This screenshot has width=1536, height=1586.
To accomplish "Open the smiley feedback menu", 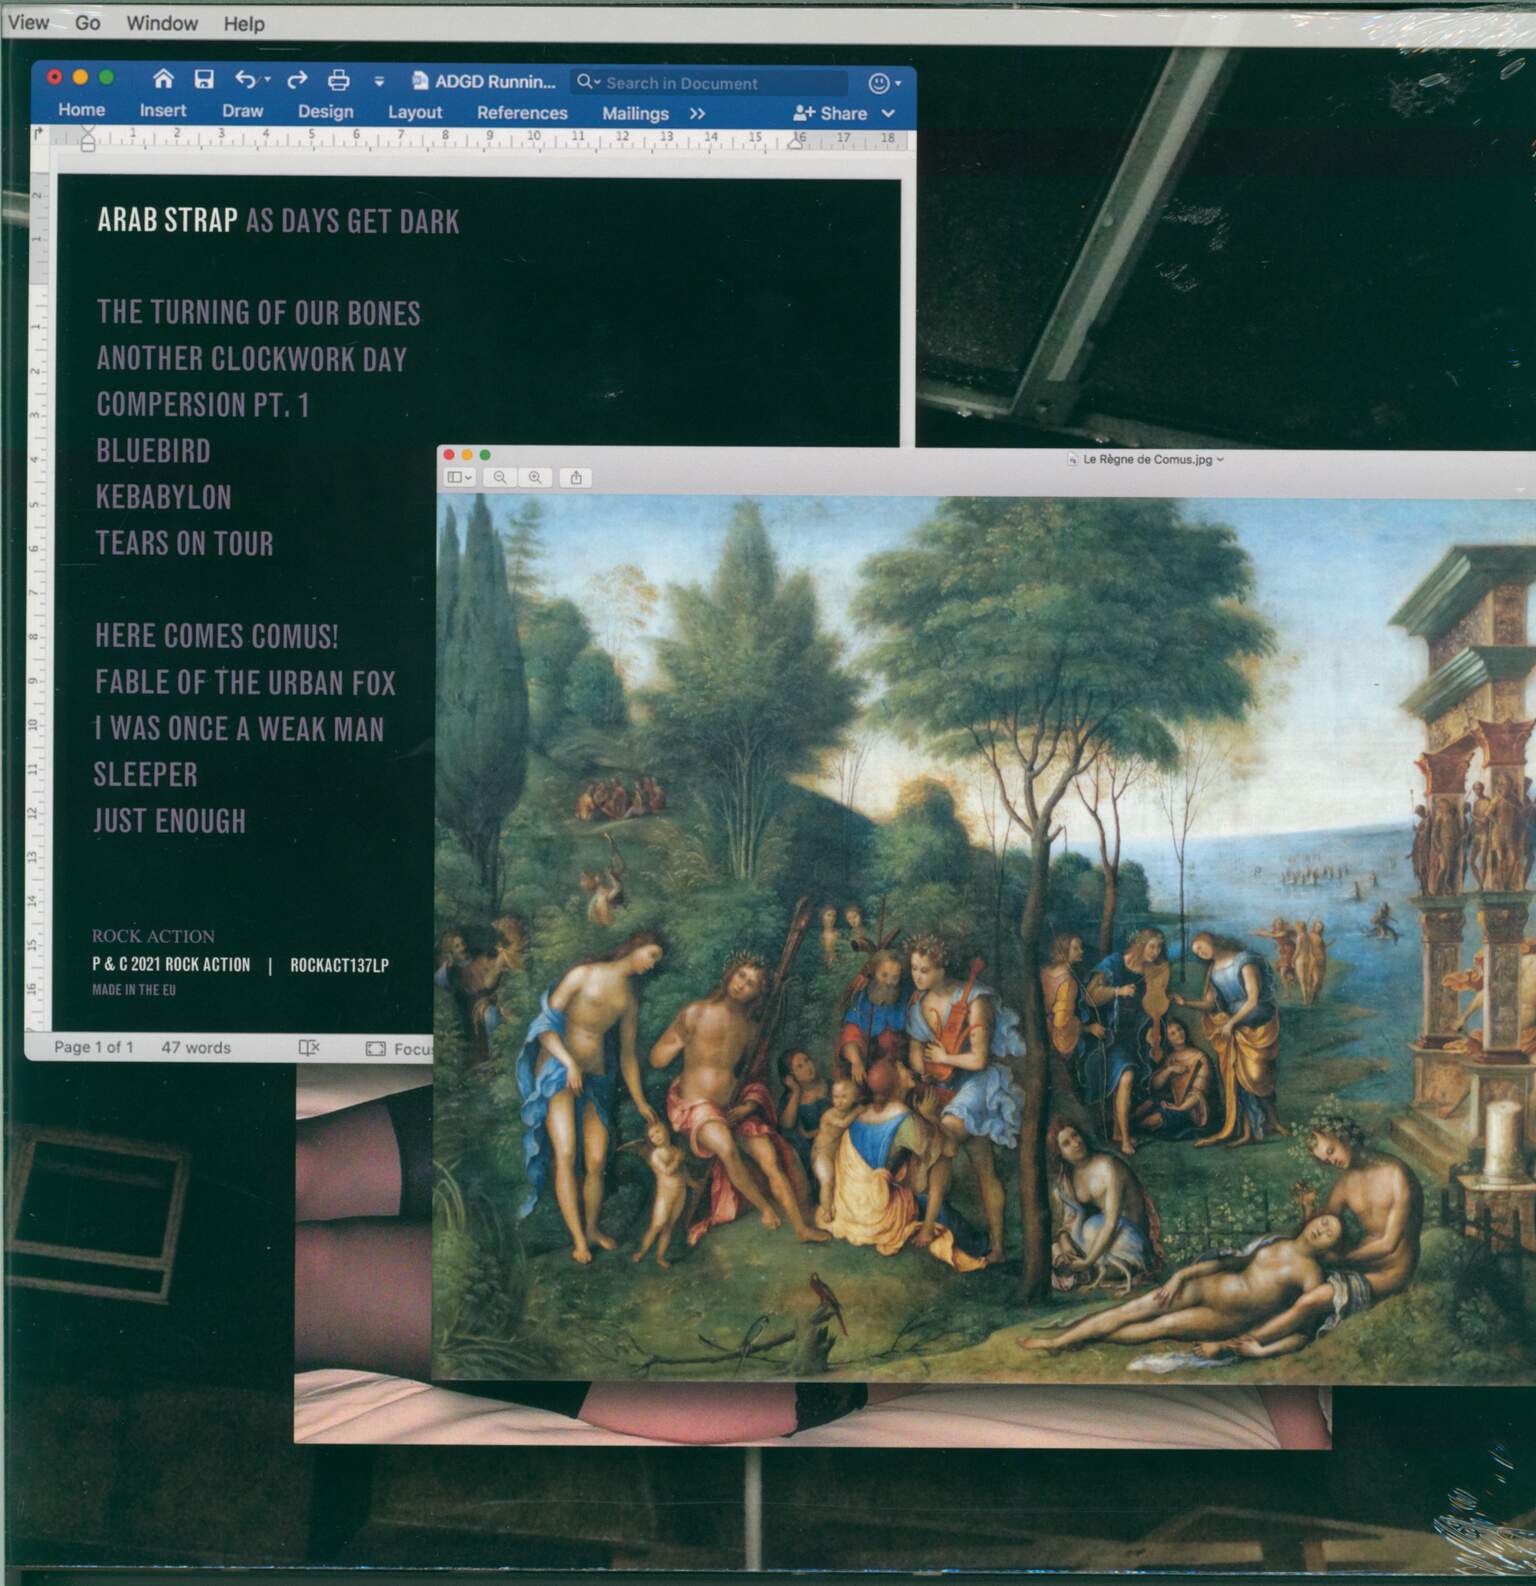I will click(884, 83).
